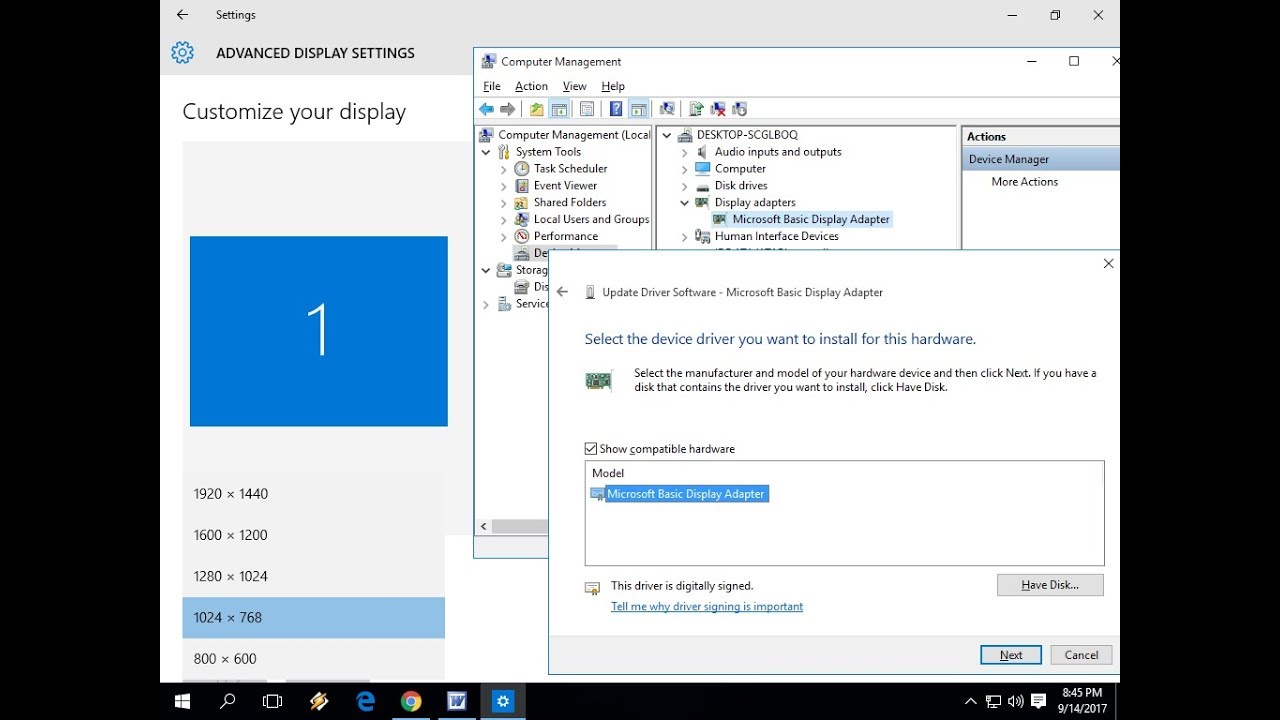Click the settings gear icon beside Advanced Display Settings
The width and height of the screenshot is (1280, 720).
point(182,53)
